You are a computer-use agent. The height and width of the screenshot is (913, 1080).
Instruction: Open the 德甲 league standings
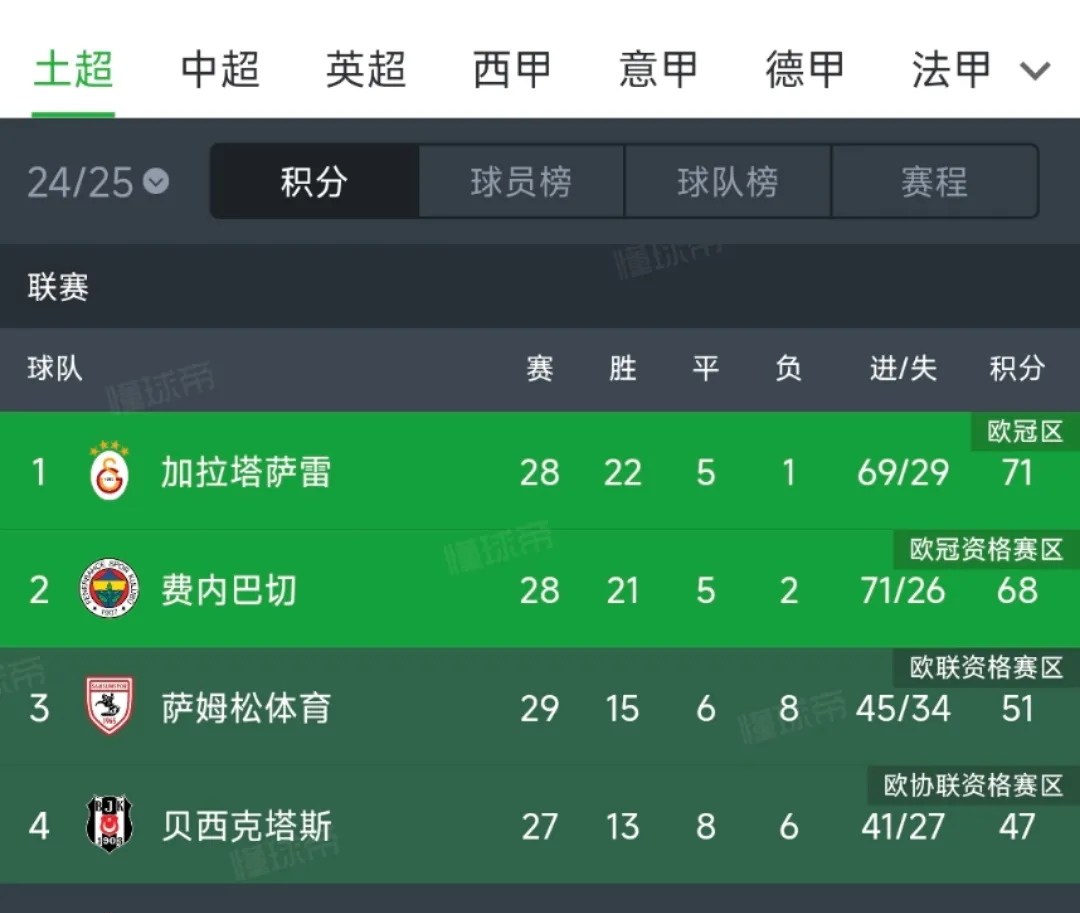(x=803, y=70)
